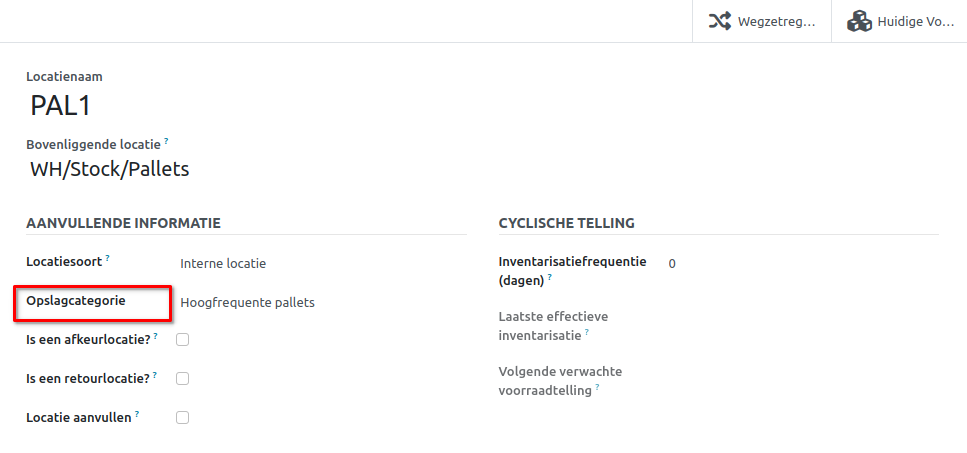Open help icon beside Is een afkeurlocatie
The height and width of the screenshot is (453, 967).
156,336
